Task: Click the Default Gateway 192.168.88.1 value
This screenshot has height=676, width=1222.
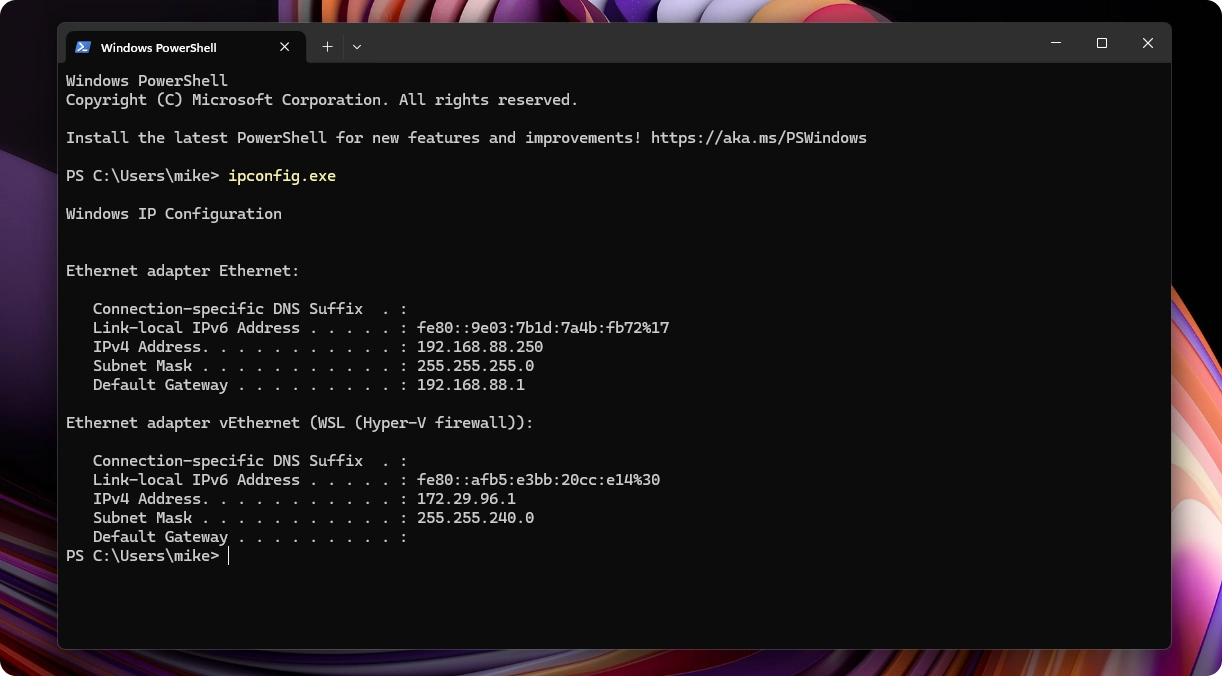Action: coord(470,385)
